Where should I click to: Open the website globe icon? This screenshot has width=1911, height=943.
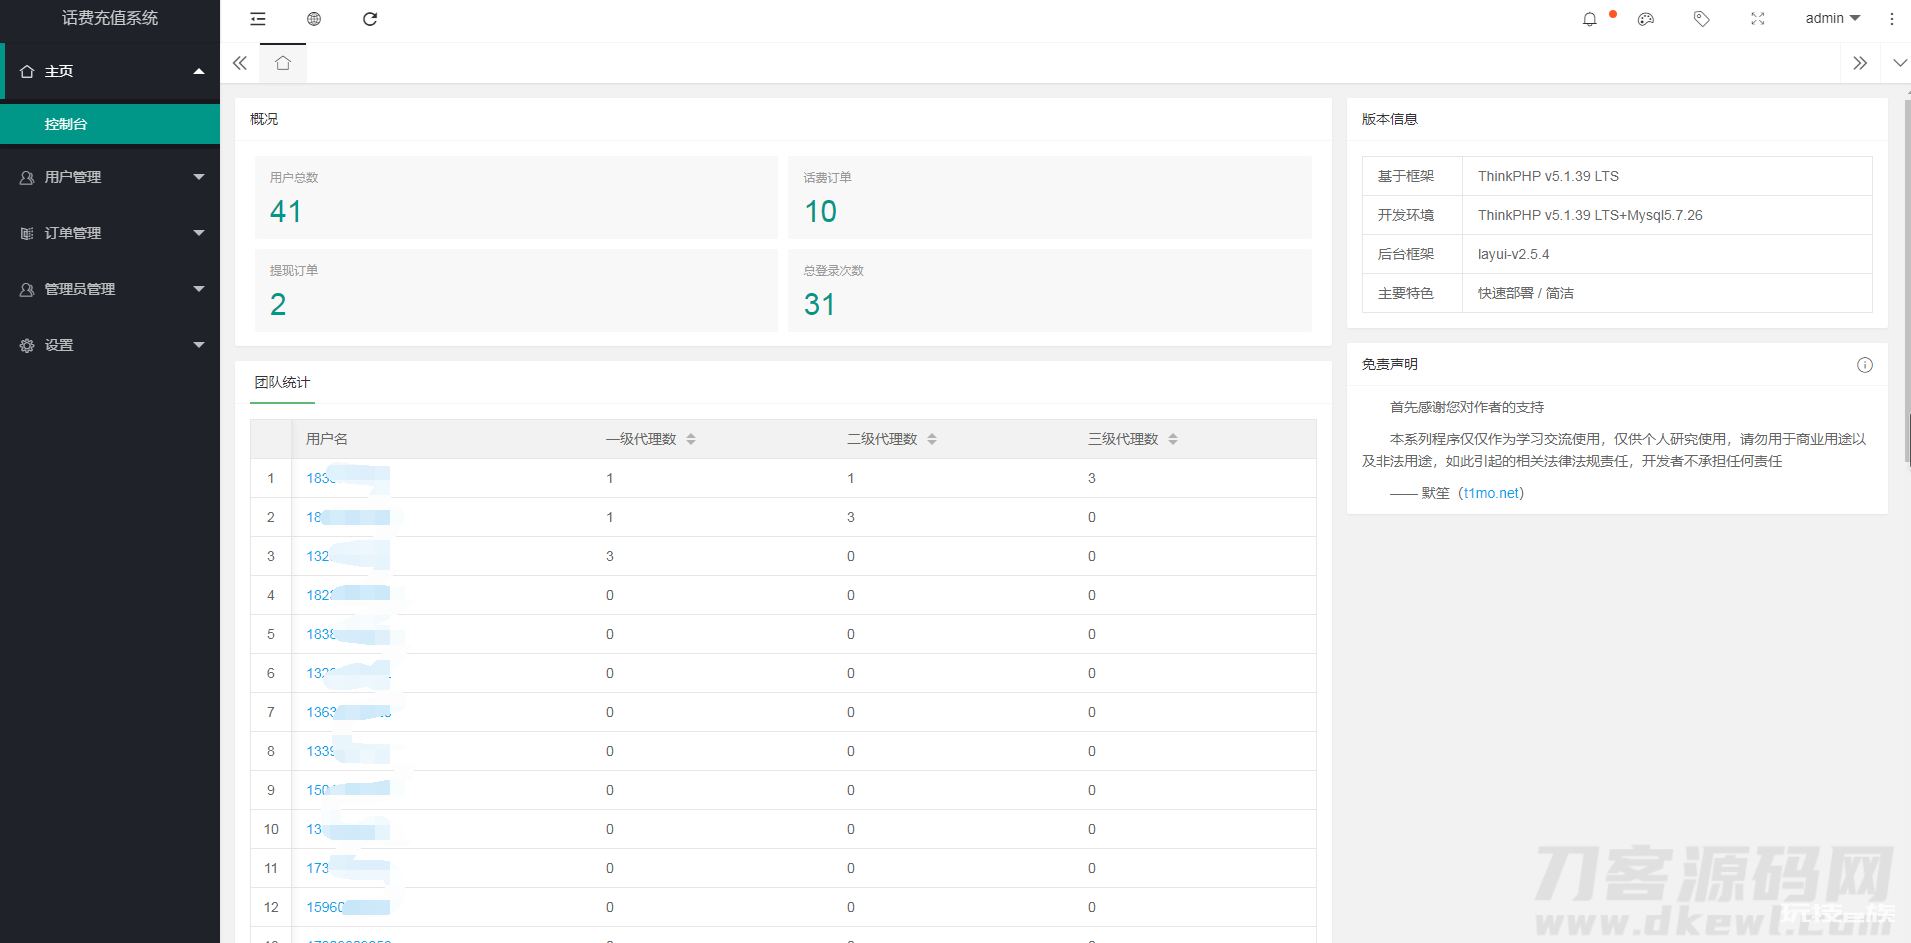tap(314, 19)
